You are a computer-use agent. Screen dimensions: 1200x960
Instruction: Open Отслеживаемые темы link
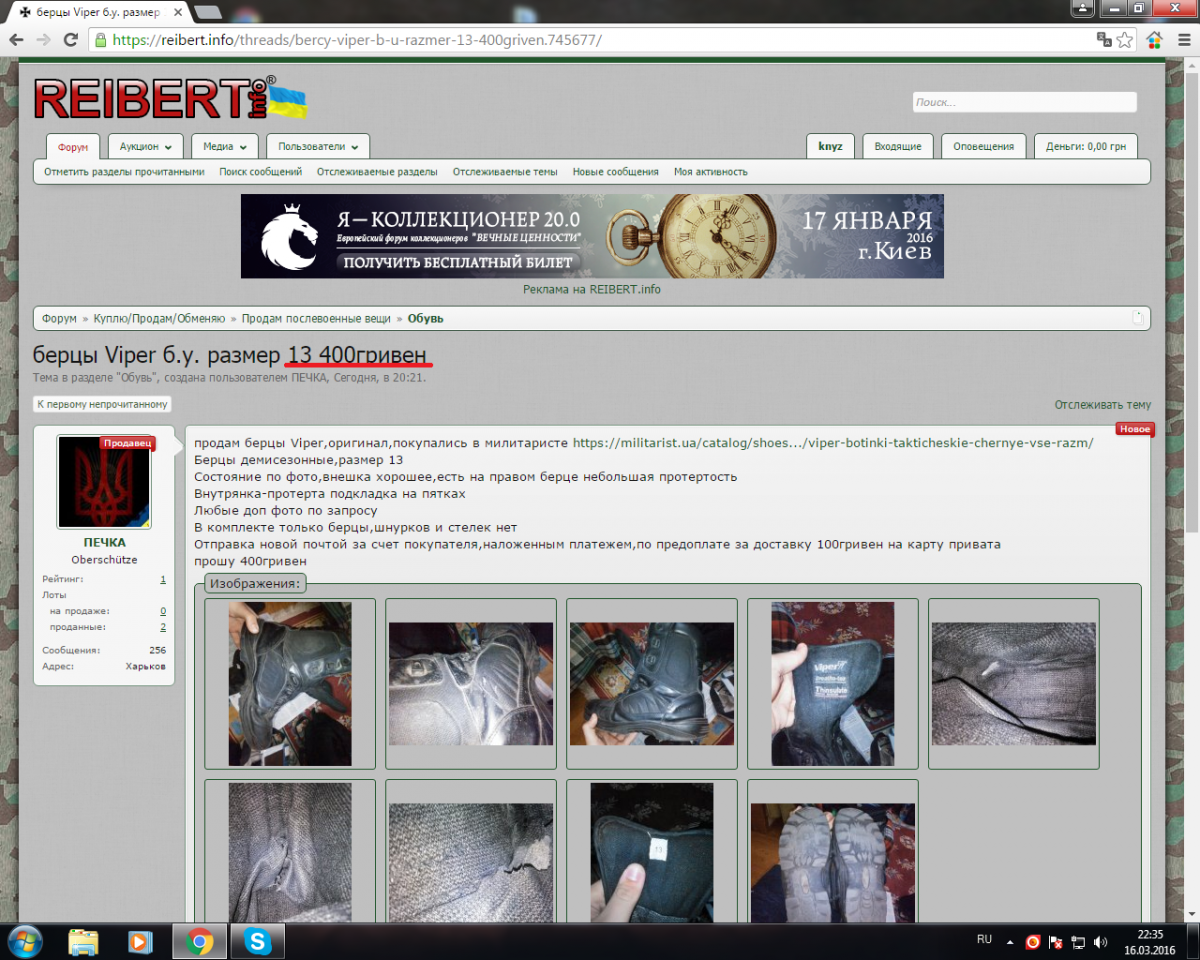pyautogui.click(x=505, y=172)
